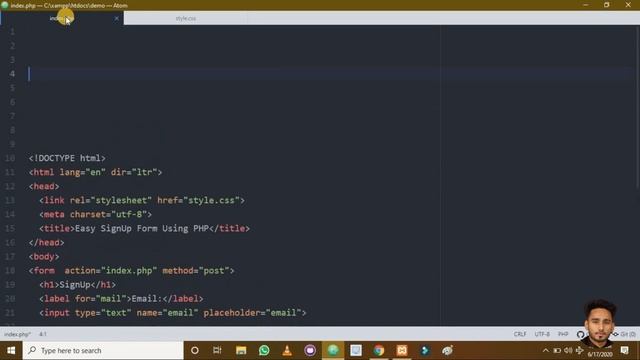The height and width of the screenshot is (360, 640).
Task: Open the Git (0) panel from status bar
Action: (624, 334)
